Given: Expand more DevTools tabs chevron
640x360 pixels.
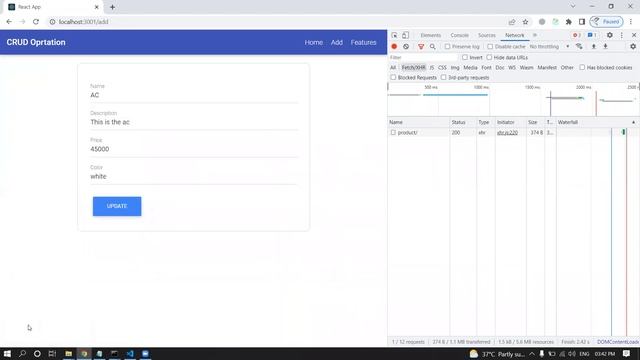Looking at the screenshot, I should [535, 35].
